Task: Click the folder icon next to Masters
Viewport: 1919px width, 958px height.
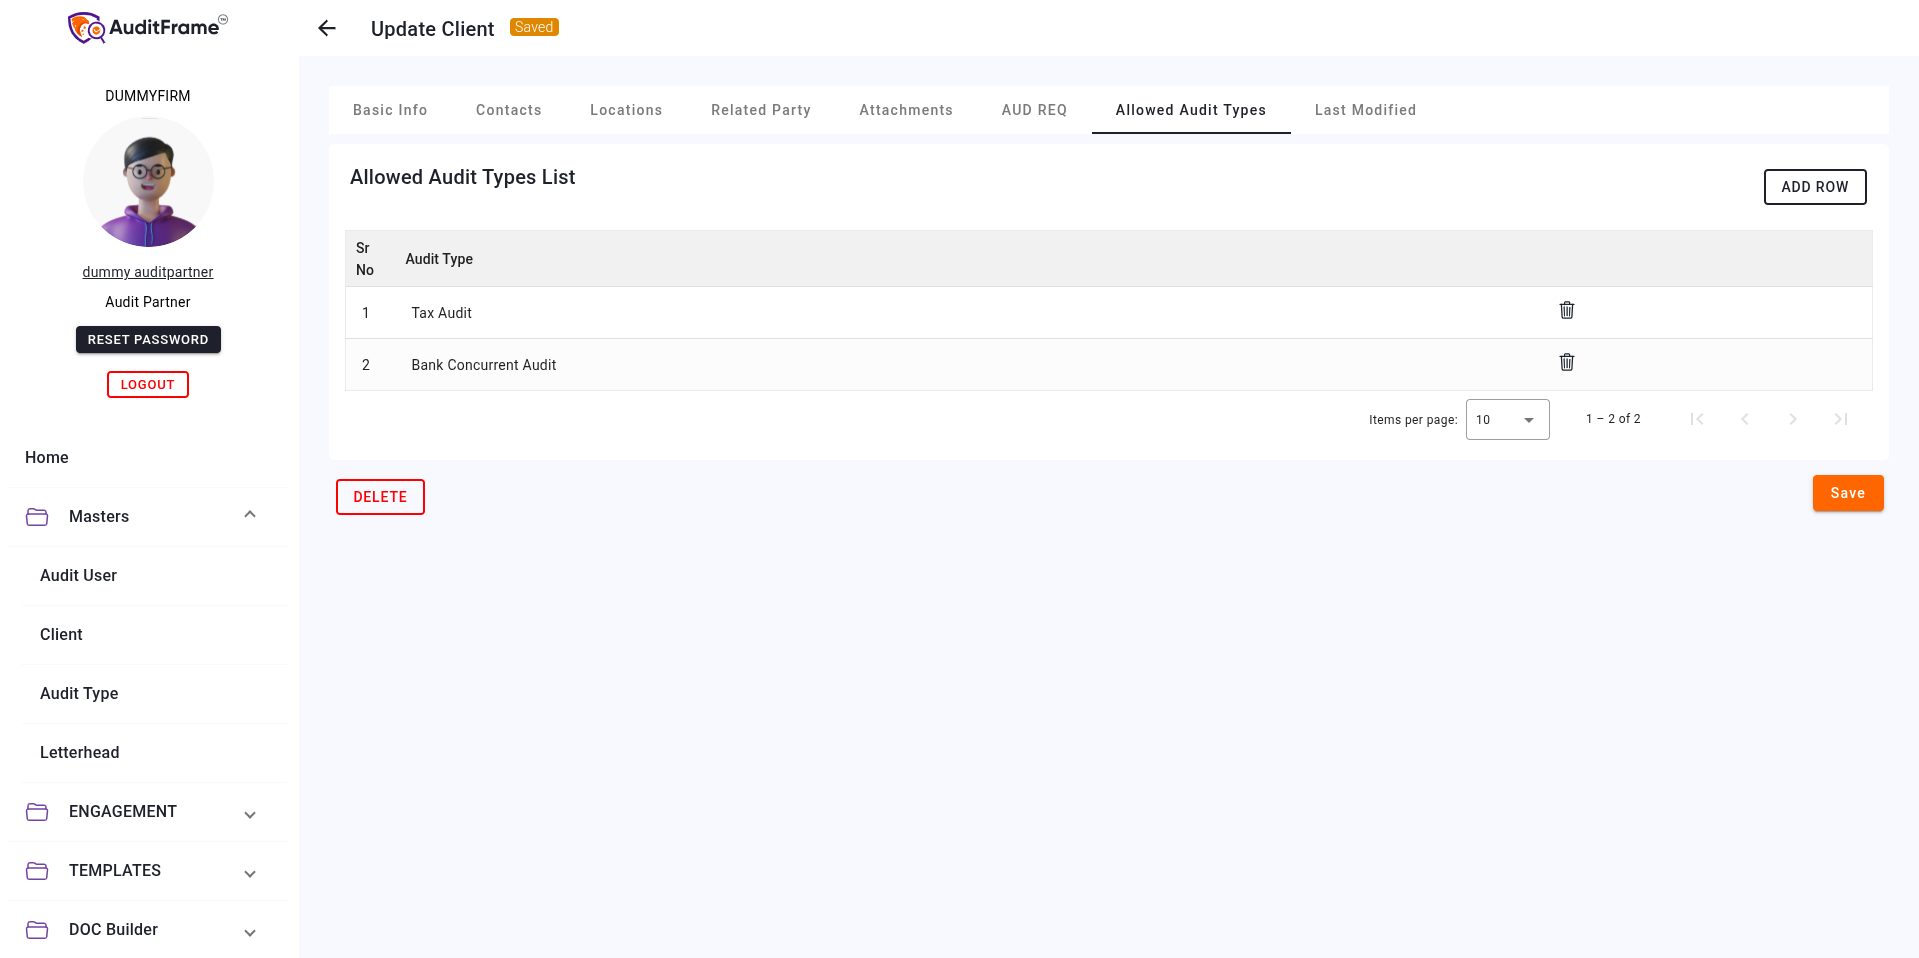Action: (37, 516)
